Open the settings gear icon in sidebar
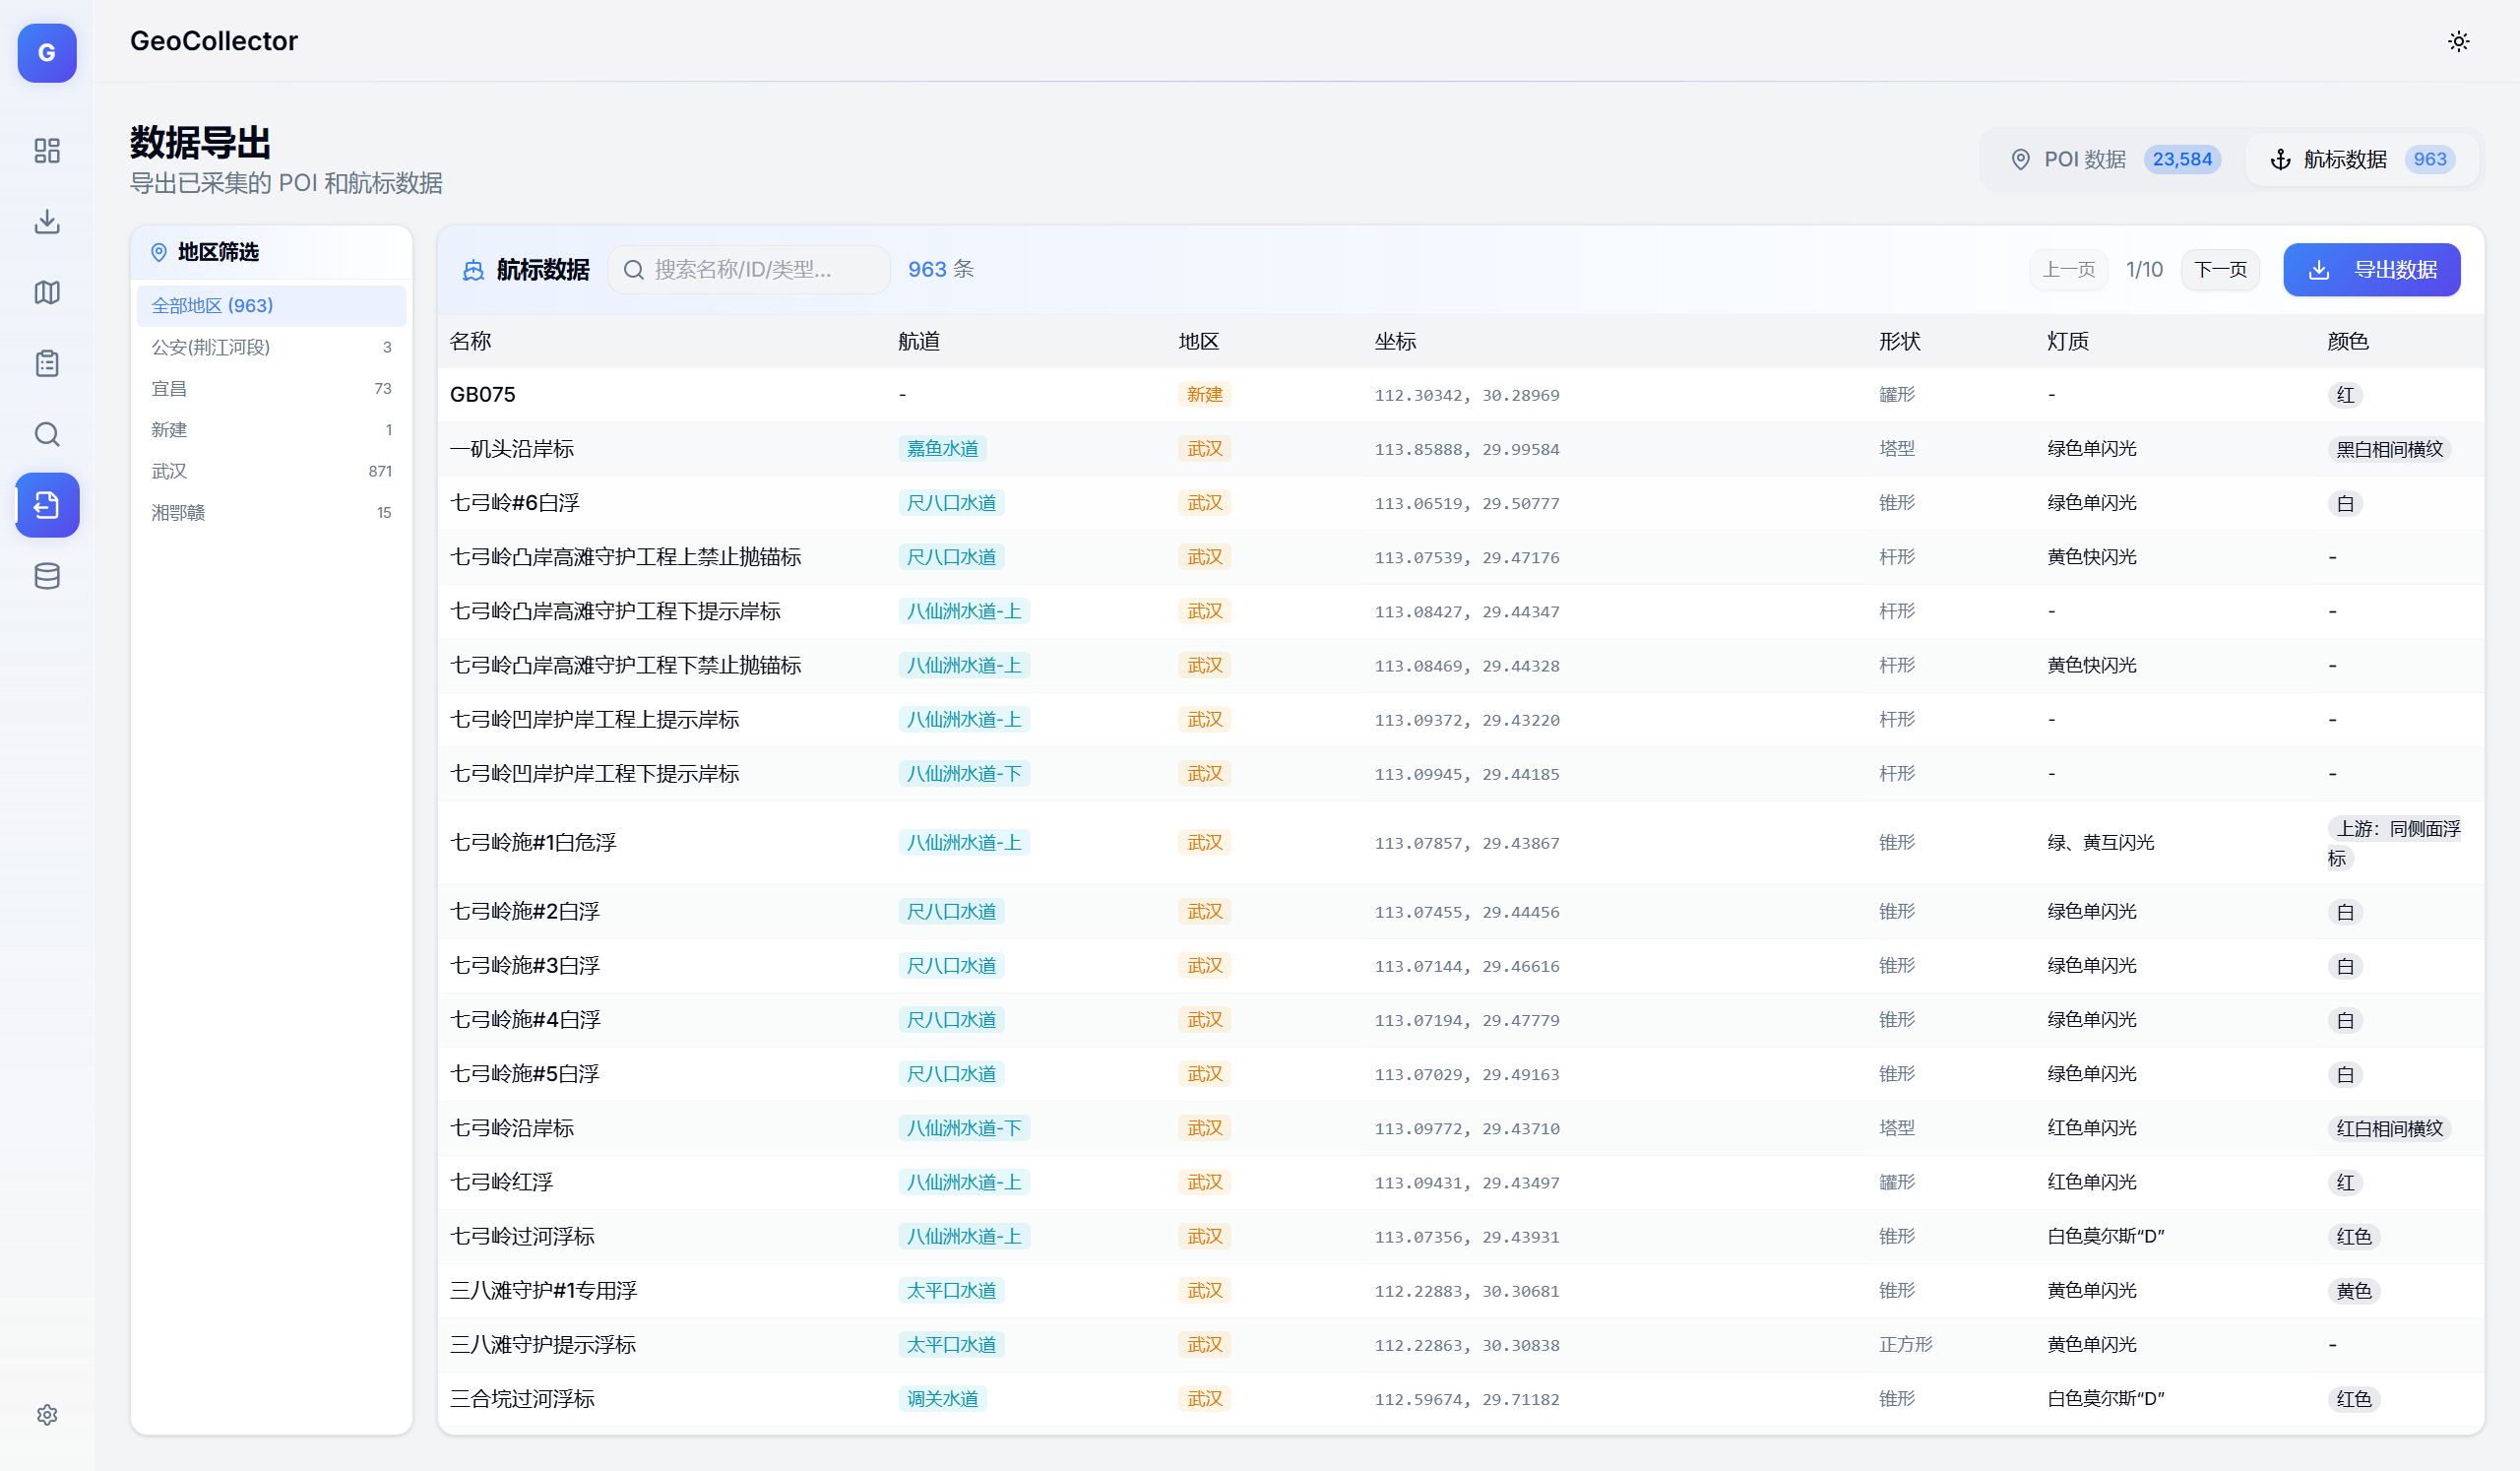2520x1471 pixels. coord(47,1414)
